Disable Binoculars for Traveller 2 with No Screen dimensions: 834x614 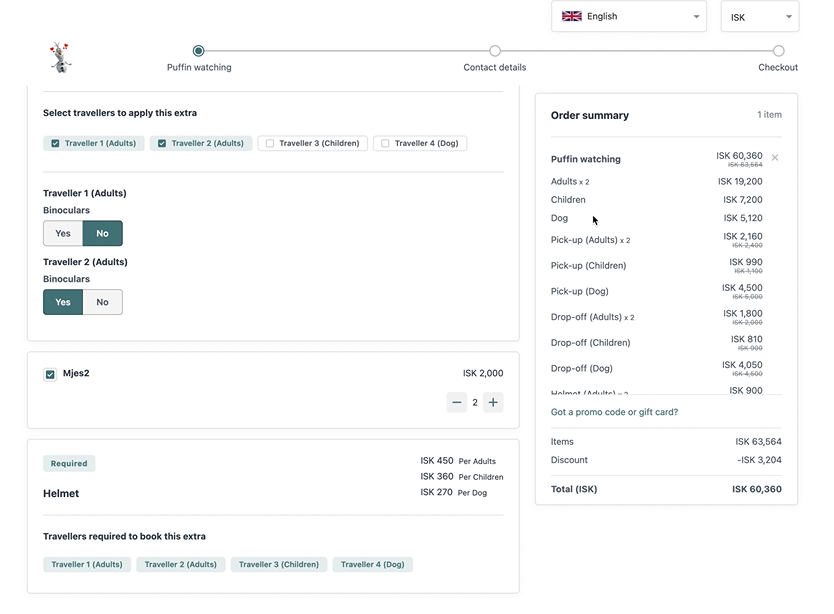click(x=101, y=300)
